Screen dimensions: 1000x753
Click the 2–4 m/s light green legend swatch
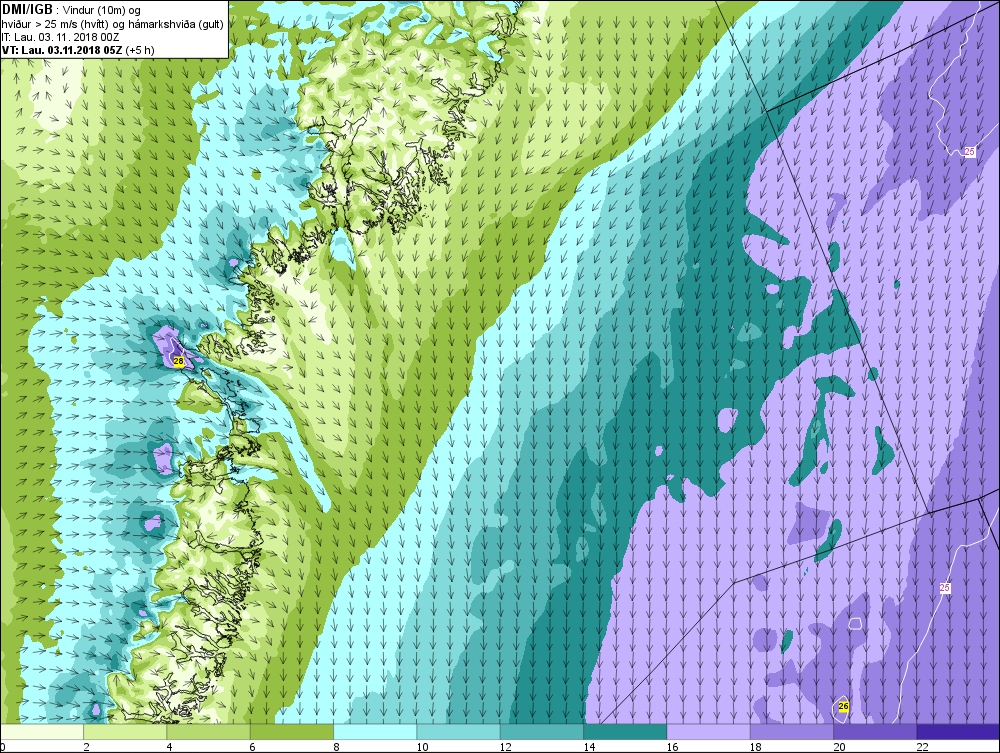point(126,731)
